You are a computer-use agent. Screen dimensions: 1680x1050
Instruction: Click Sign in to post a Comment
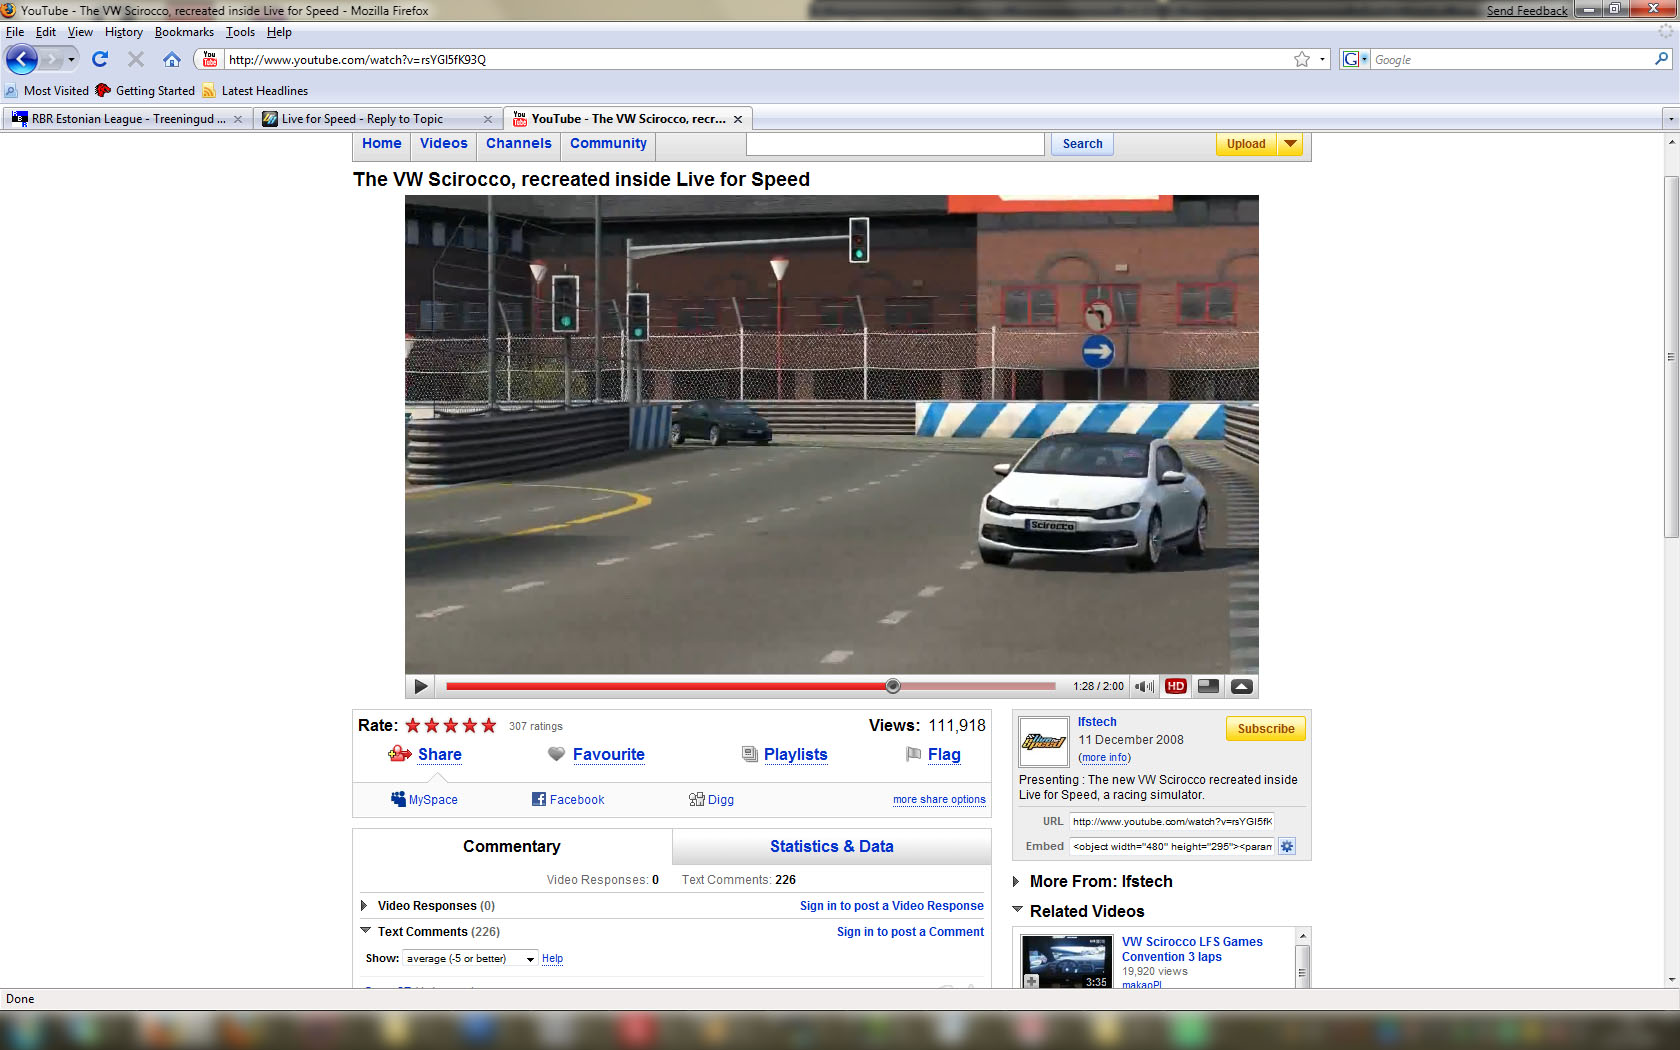(910, 932)
